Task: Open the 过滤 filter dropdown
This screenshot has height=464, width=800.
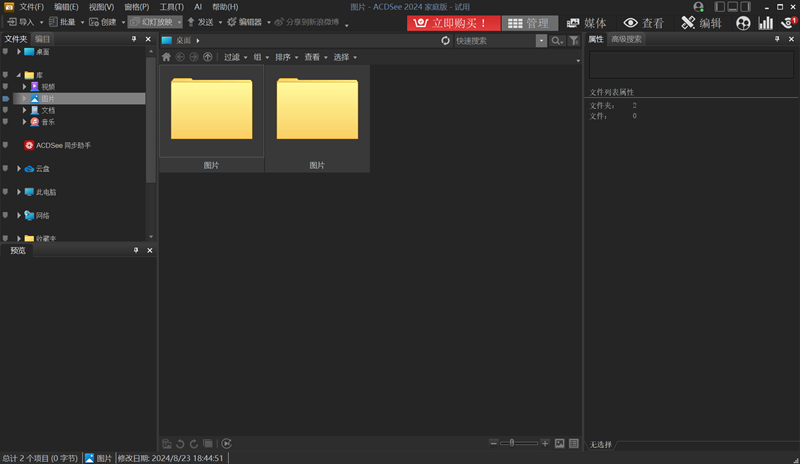Action: pyautogui.click(x=234, y=57)
